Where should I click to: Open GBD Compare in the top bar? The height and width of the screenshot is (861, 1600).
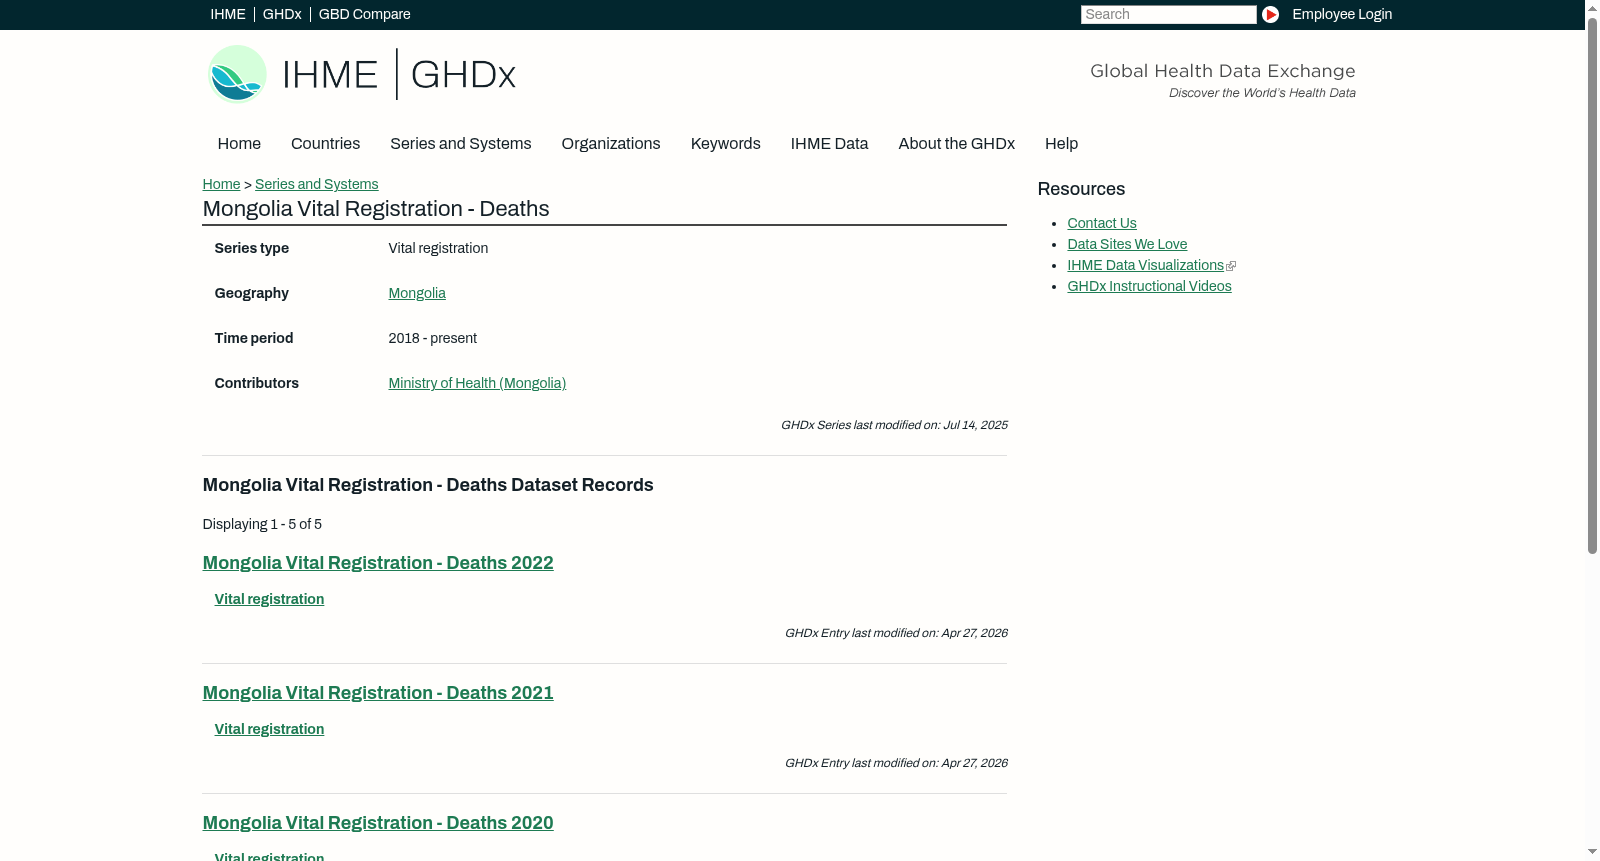point(365,14)
